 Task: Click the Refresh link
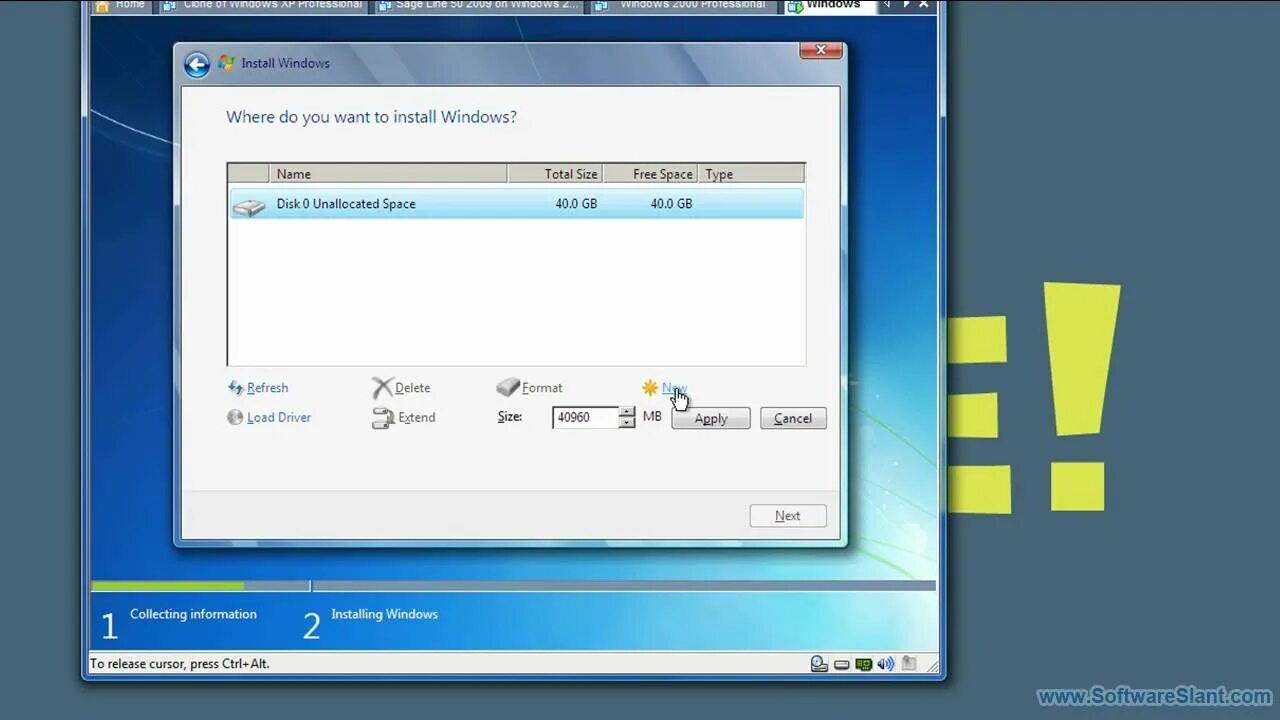click(267, 388)
